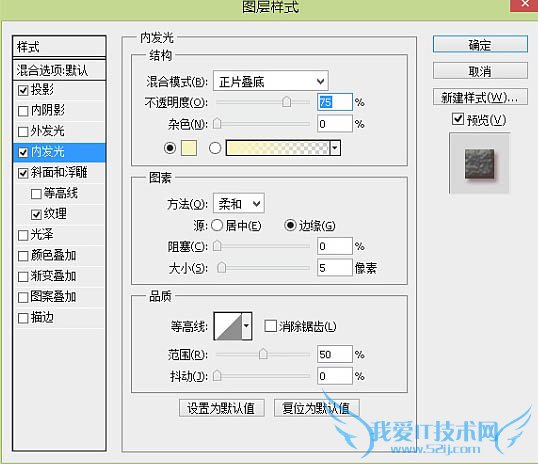This screenshot has height=464, width=538.
Task: Click the 阻塞 choke slider handle
Action: coord(217,246)
